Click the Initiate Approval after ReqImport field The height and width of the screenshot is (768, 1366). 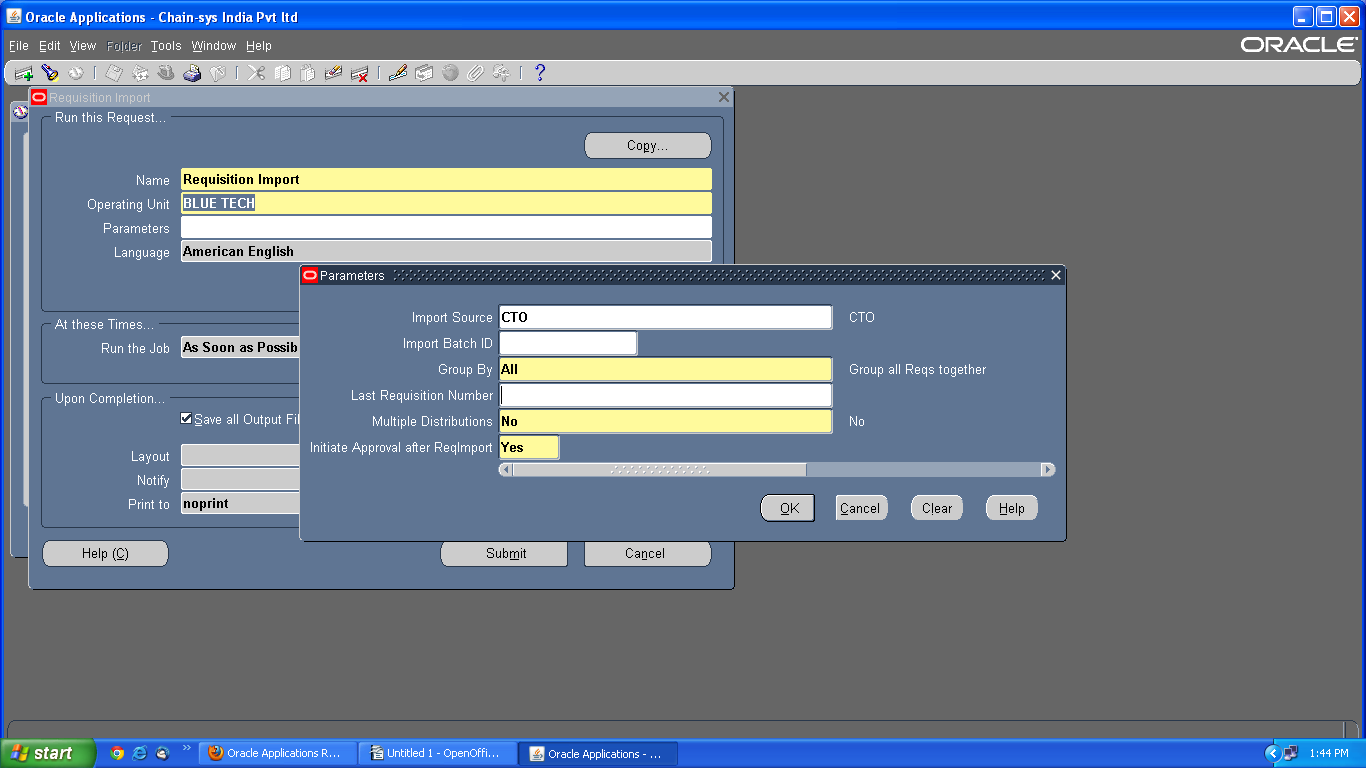pos(529,447)
